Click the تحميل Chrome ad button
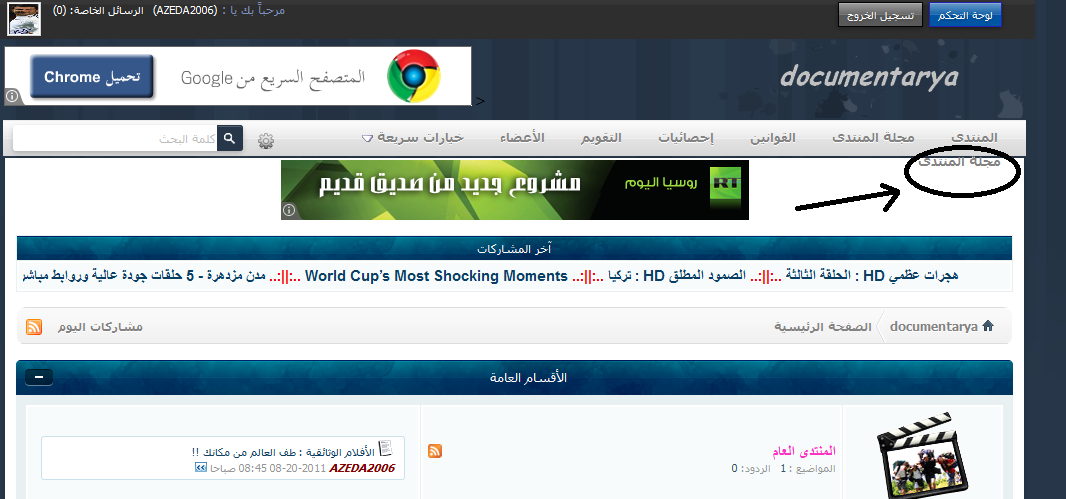This screenshot has height=499, width=1066. 92,77
